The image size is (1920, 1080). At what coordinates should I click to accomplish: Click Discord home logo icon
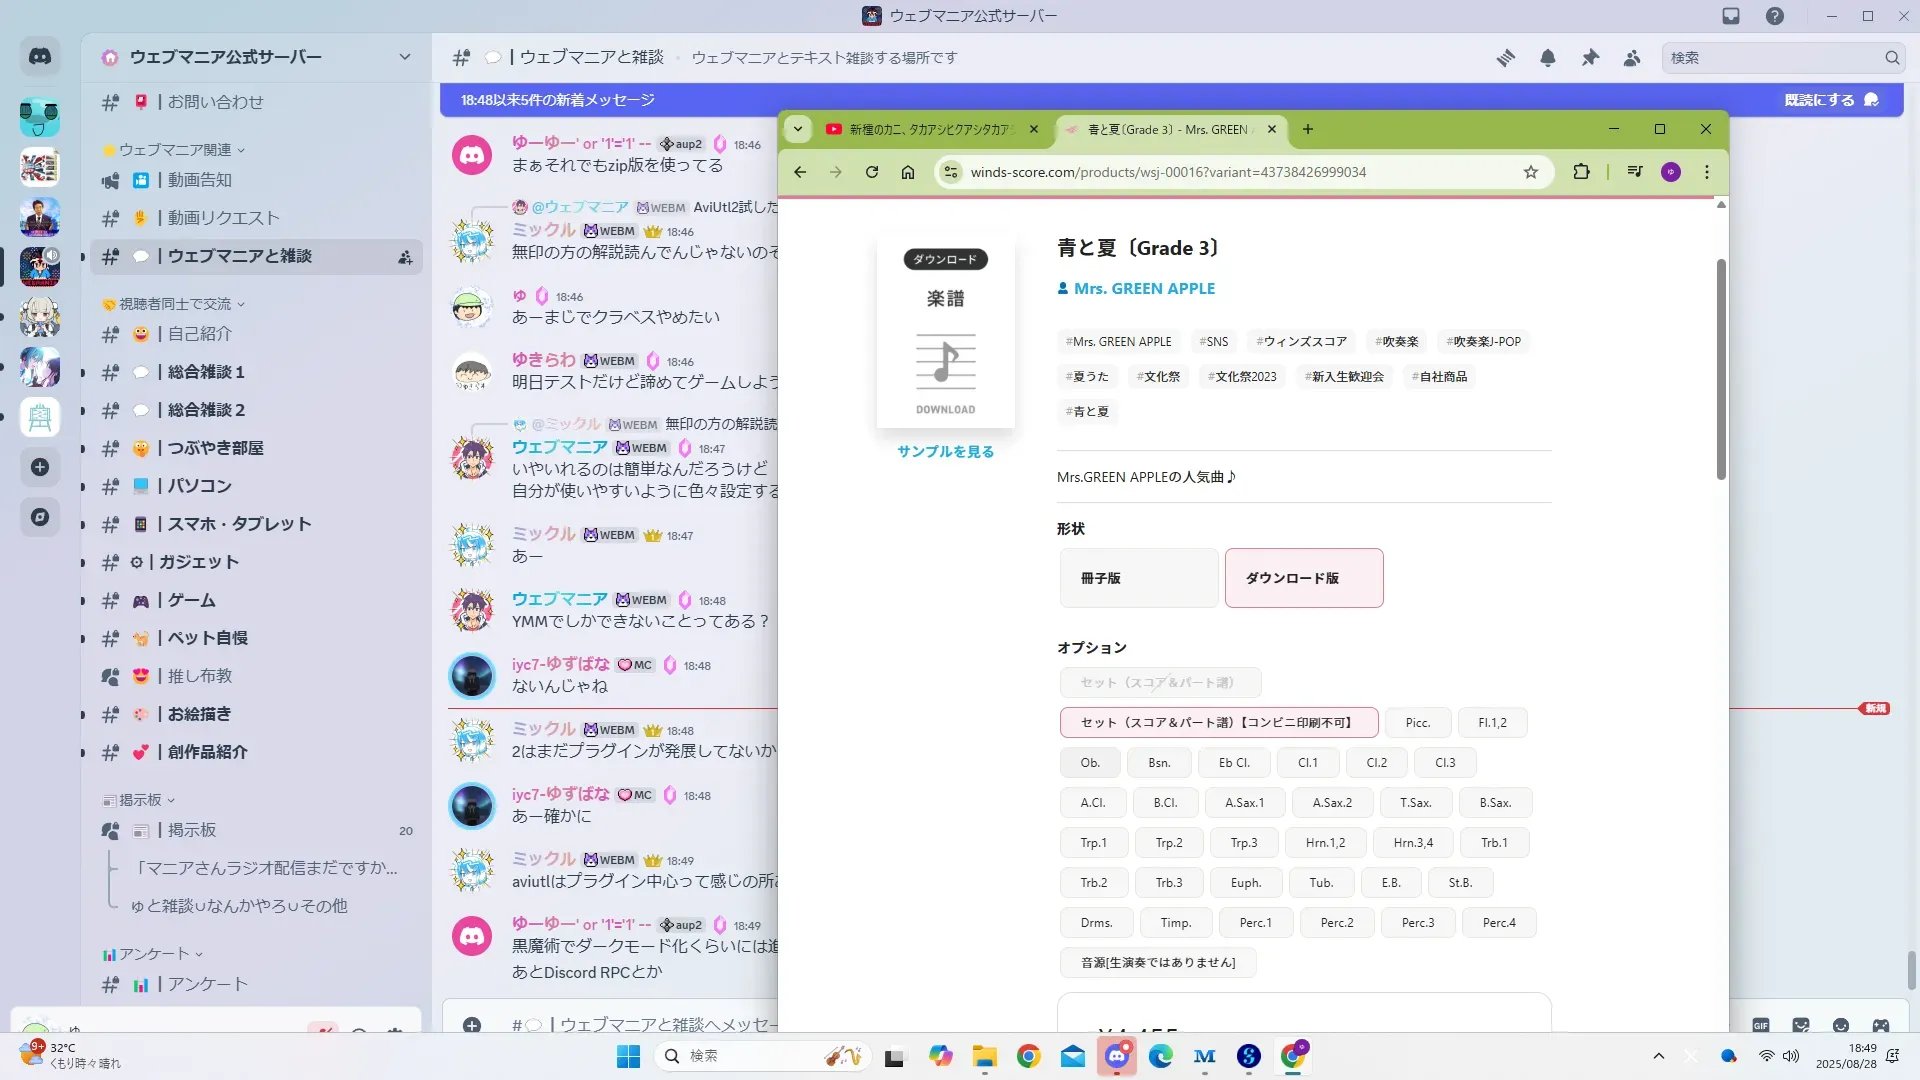(x=40, y=57)
